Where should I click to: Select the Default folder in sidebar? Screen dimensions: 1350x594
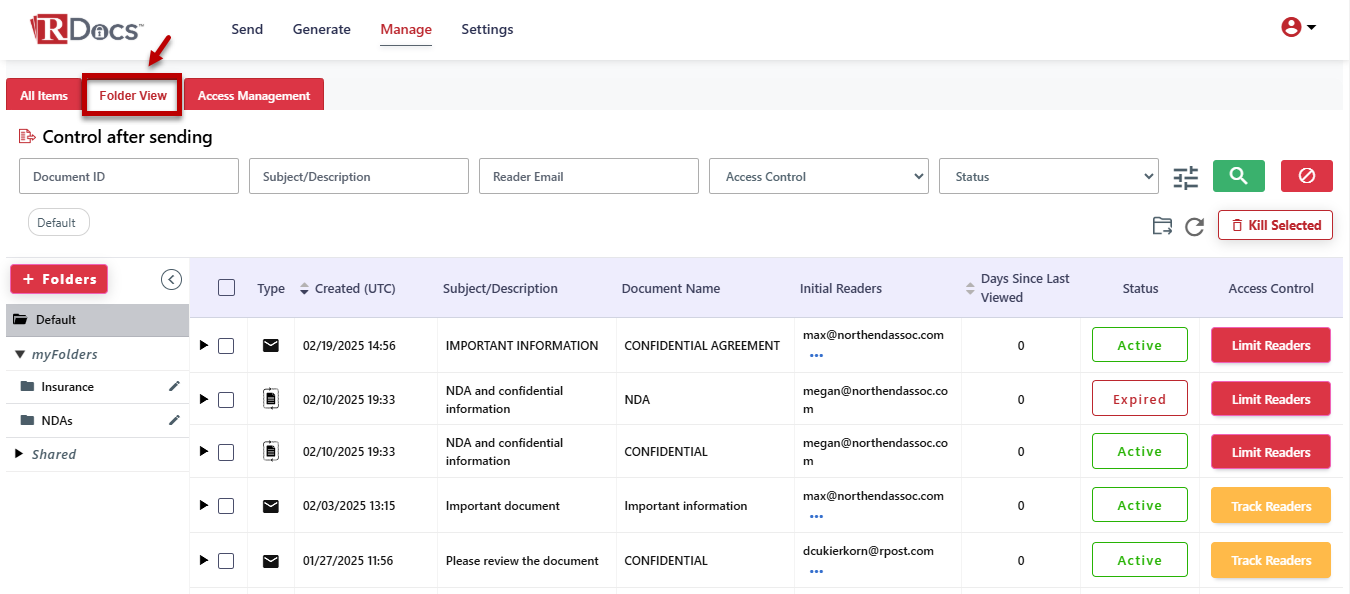97,320
